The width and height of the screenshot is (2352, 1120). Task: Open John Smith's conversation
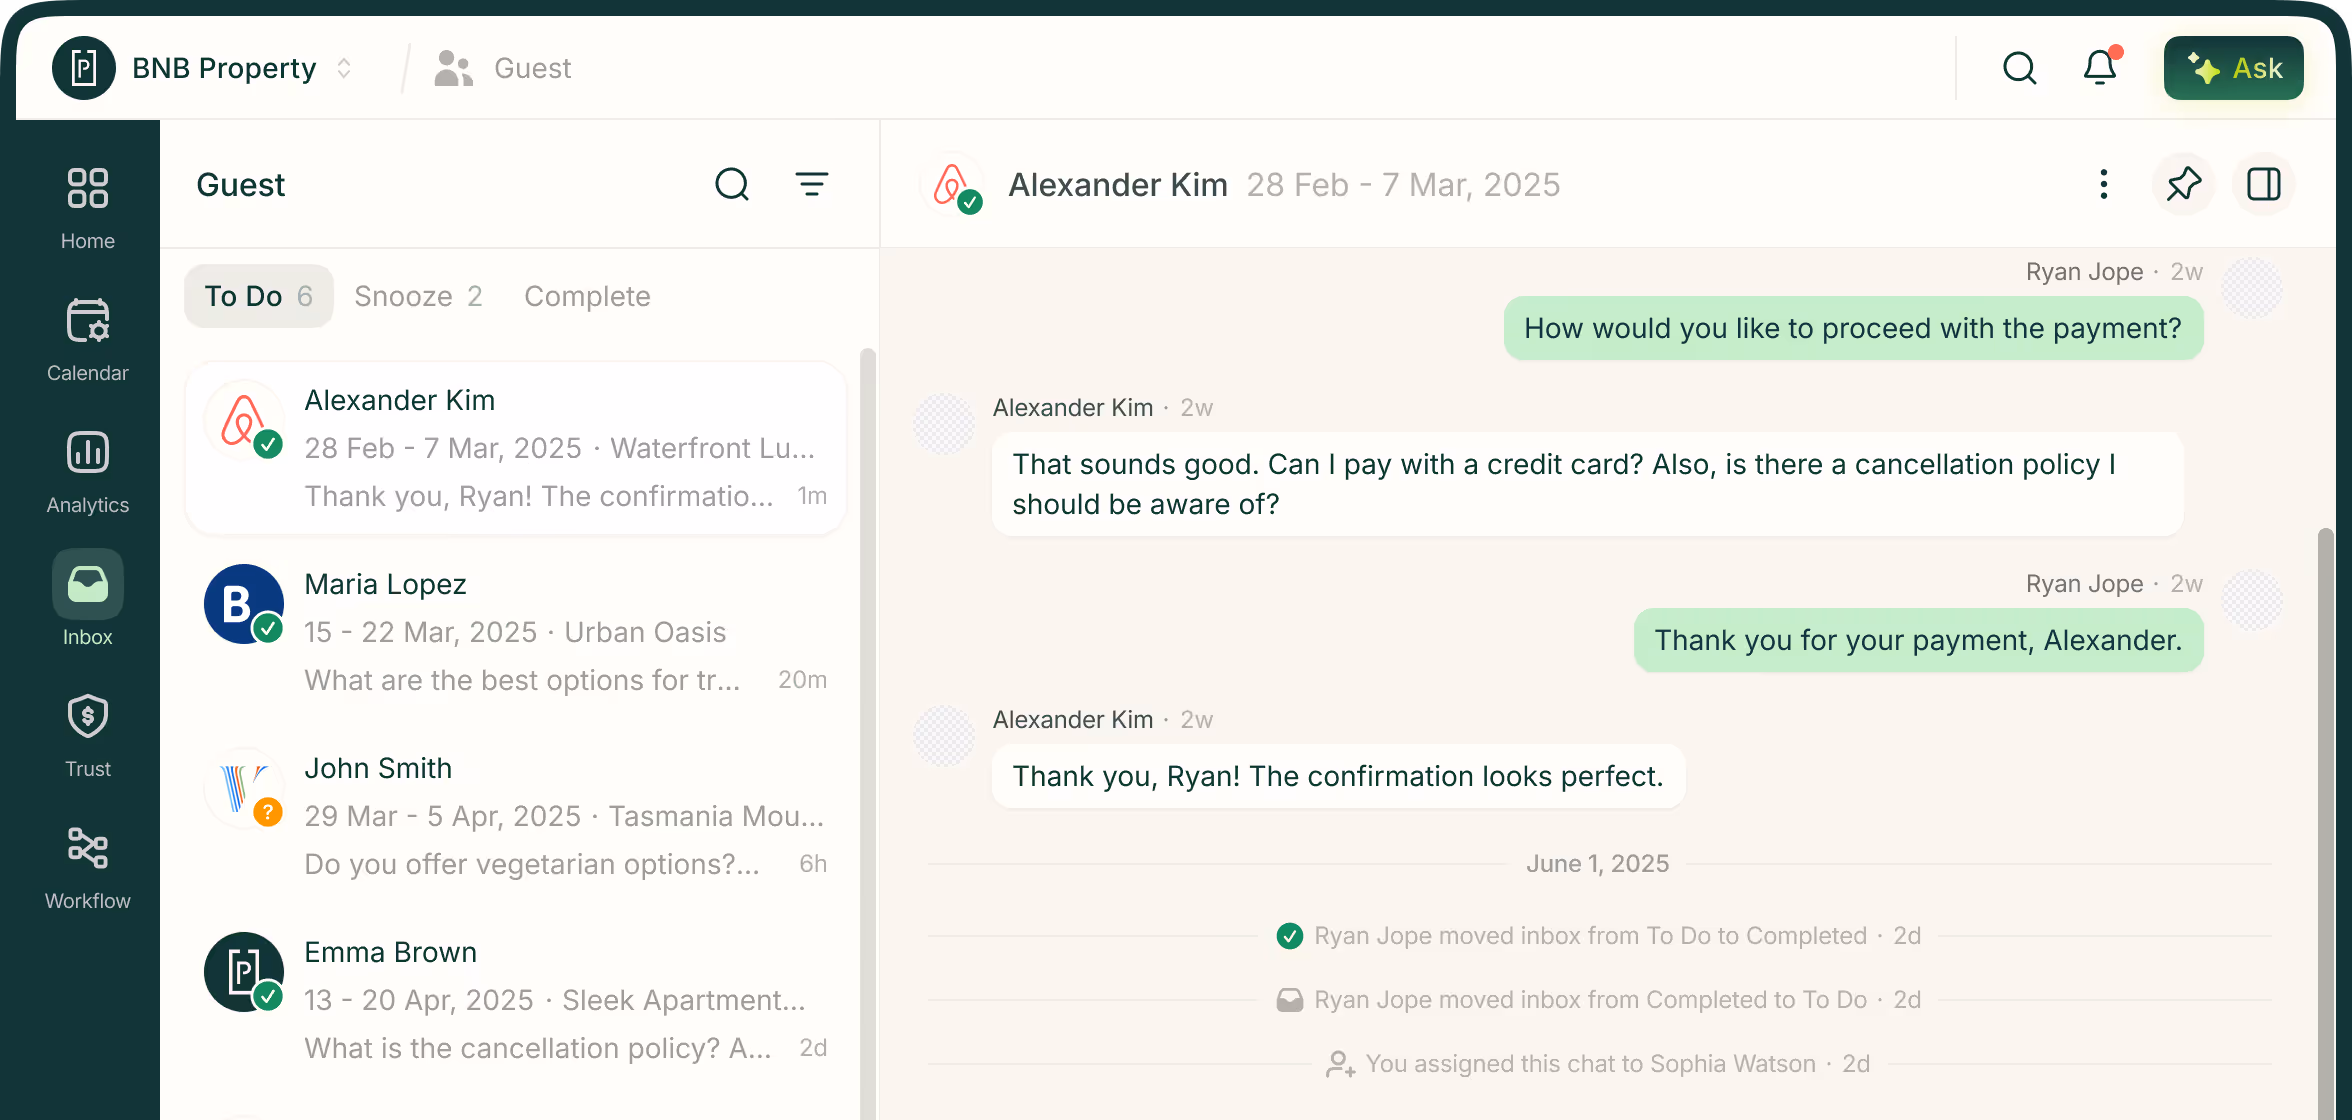pos(515,816)
